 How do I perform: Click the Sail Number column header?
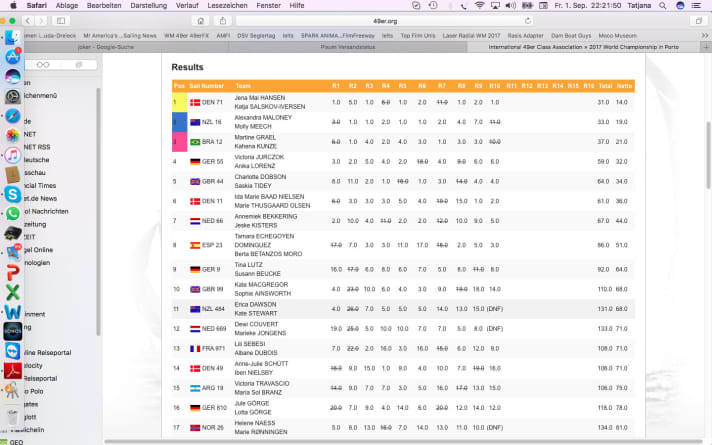click(x=206, y=86)
